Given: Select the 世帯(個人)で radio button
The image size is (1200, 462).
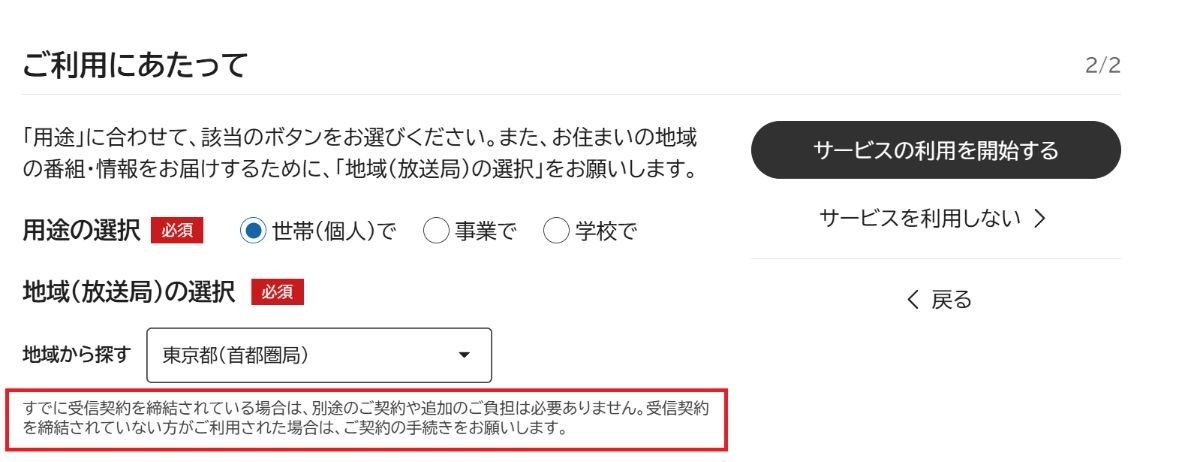Looking at the screenshot, I should (253, 231).
